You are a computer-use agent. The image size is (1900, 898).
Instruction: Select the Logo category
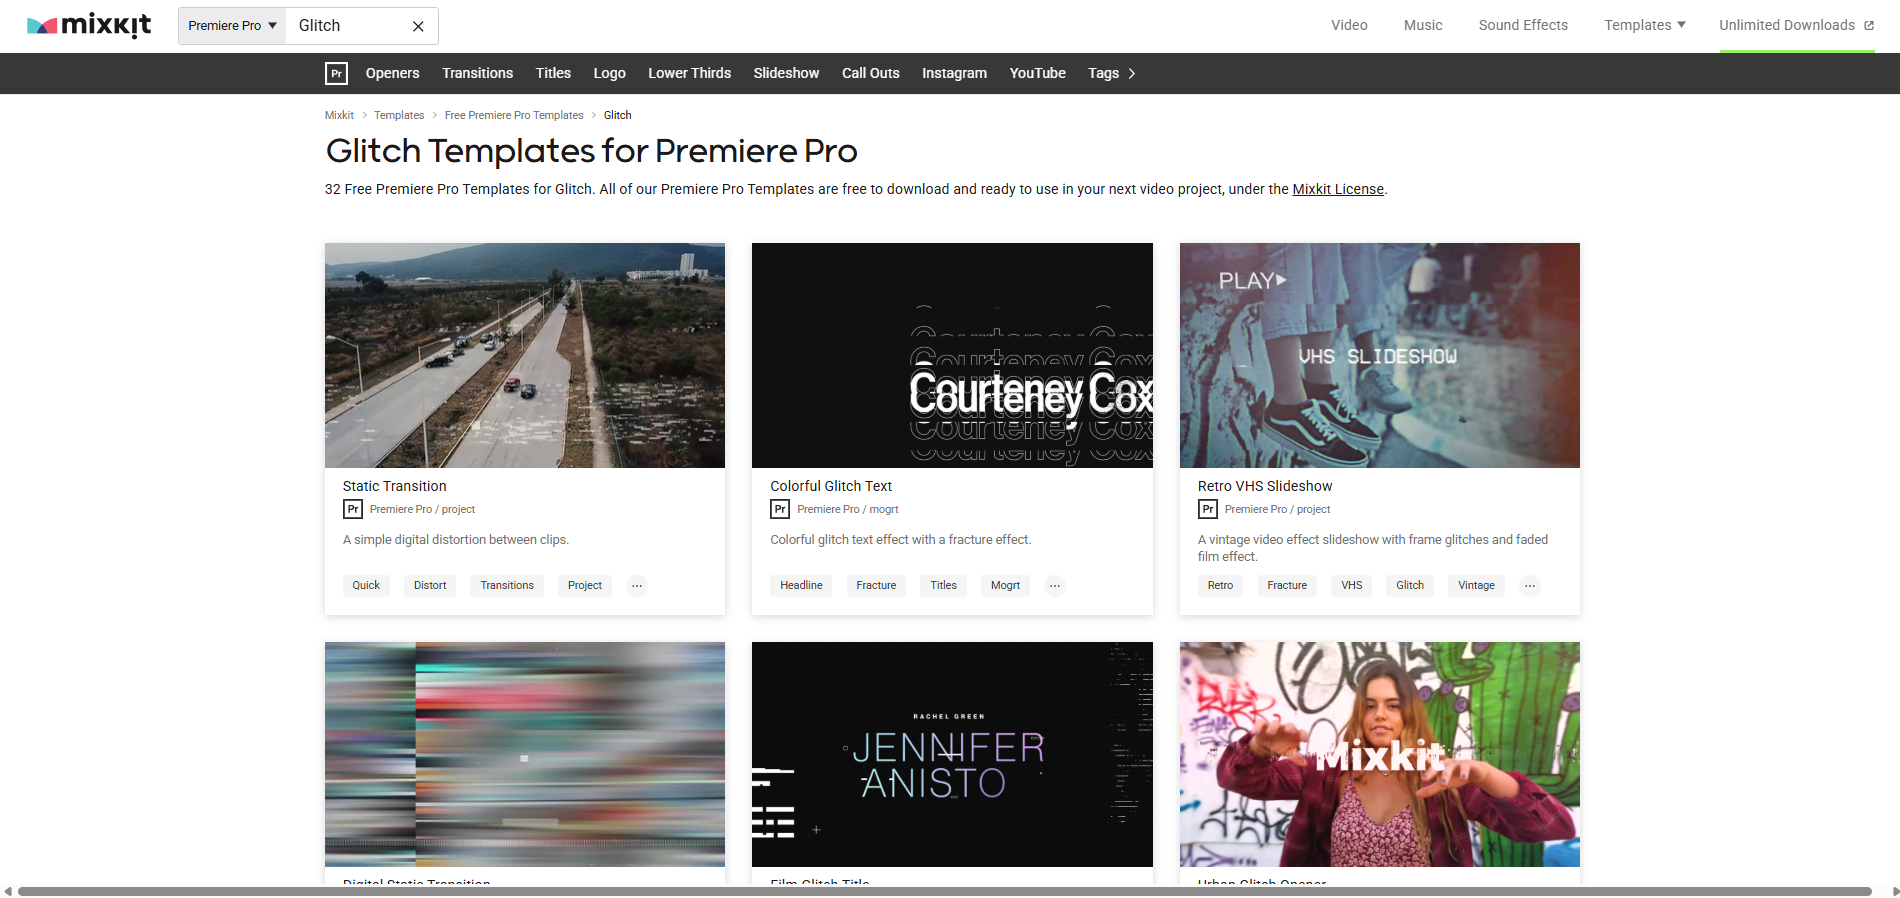point(610,73)
